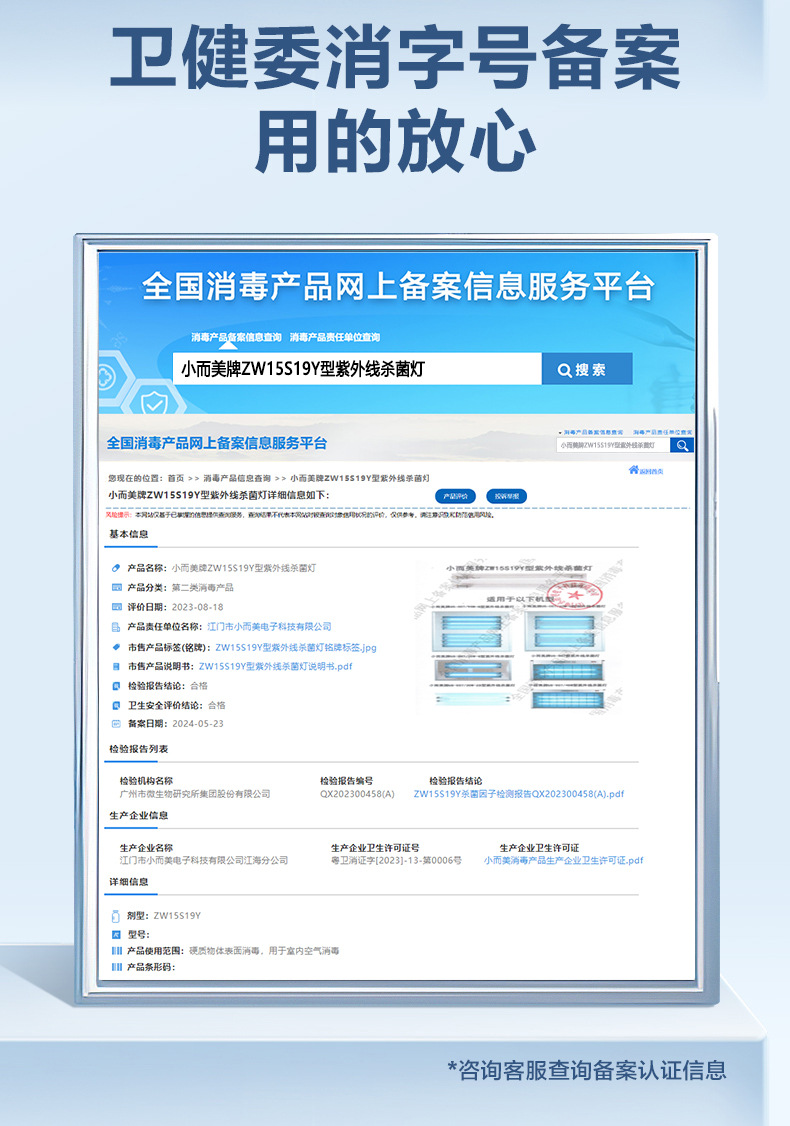
Task: Click the 投诉举报 pill button
Action: (506, 496)
